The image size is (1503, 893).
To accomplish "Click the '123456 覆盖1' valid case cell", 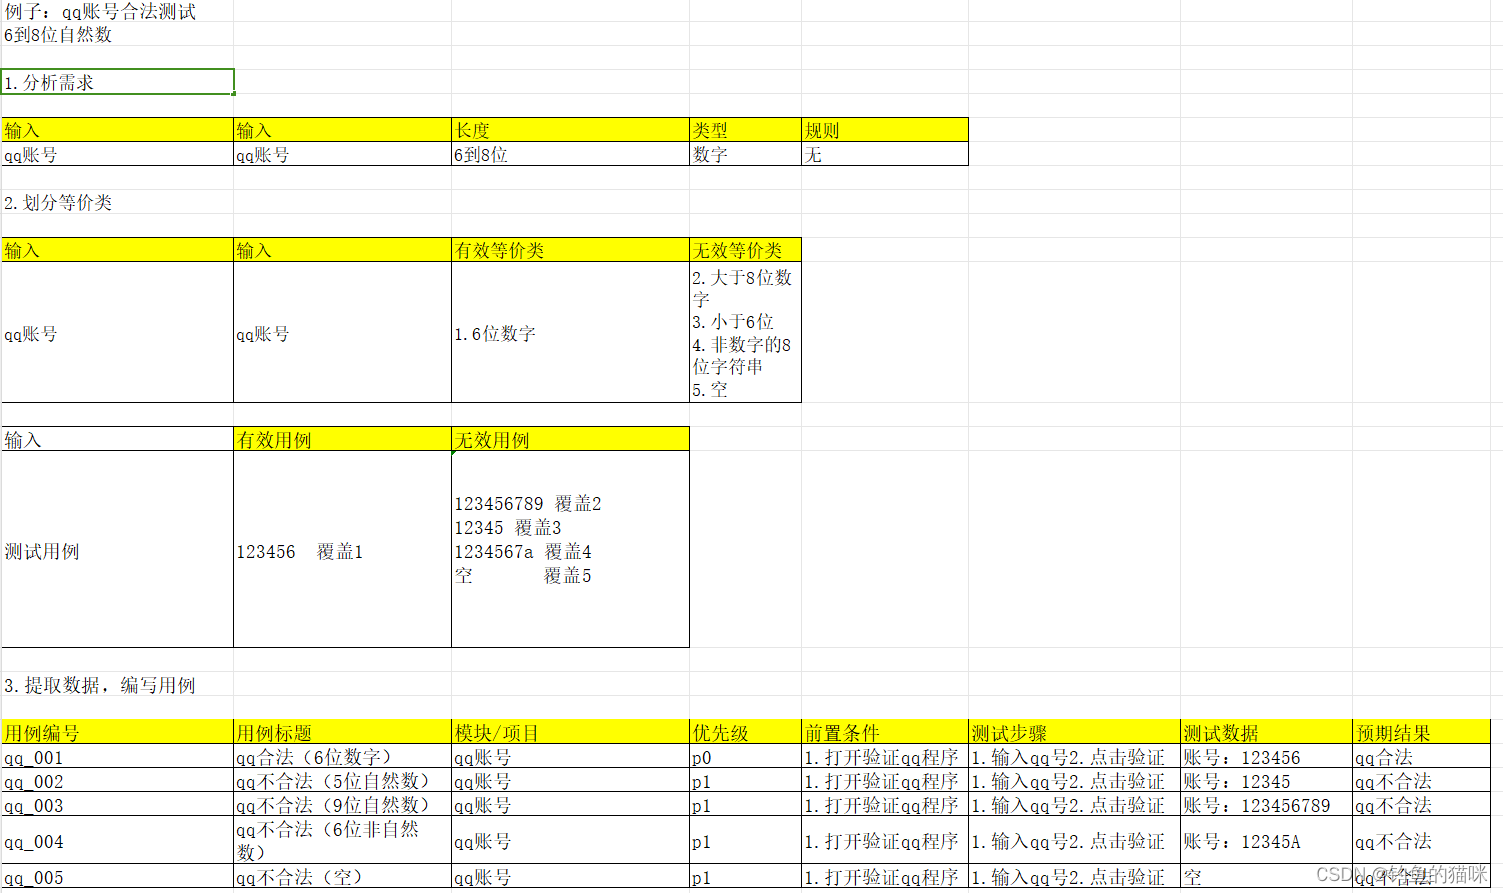I will pyautogui.click(x=342, y=550).
